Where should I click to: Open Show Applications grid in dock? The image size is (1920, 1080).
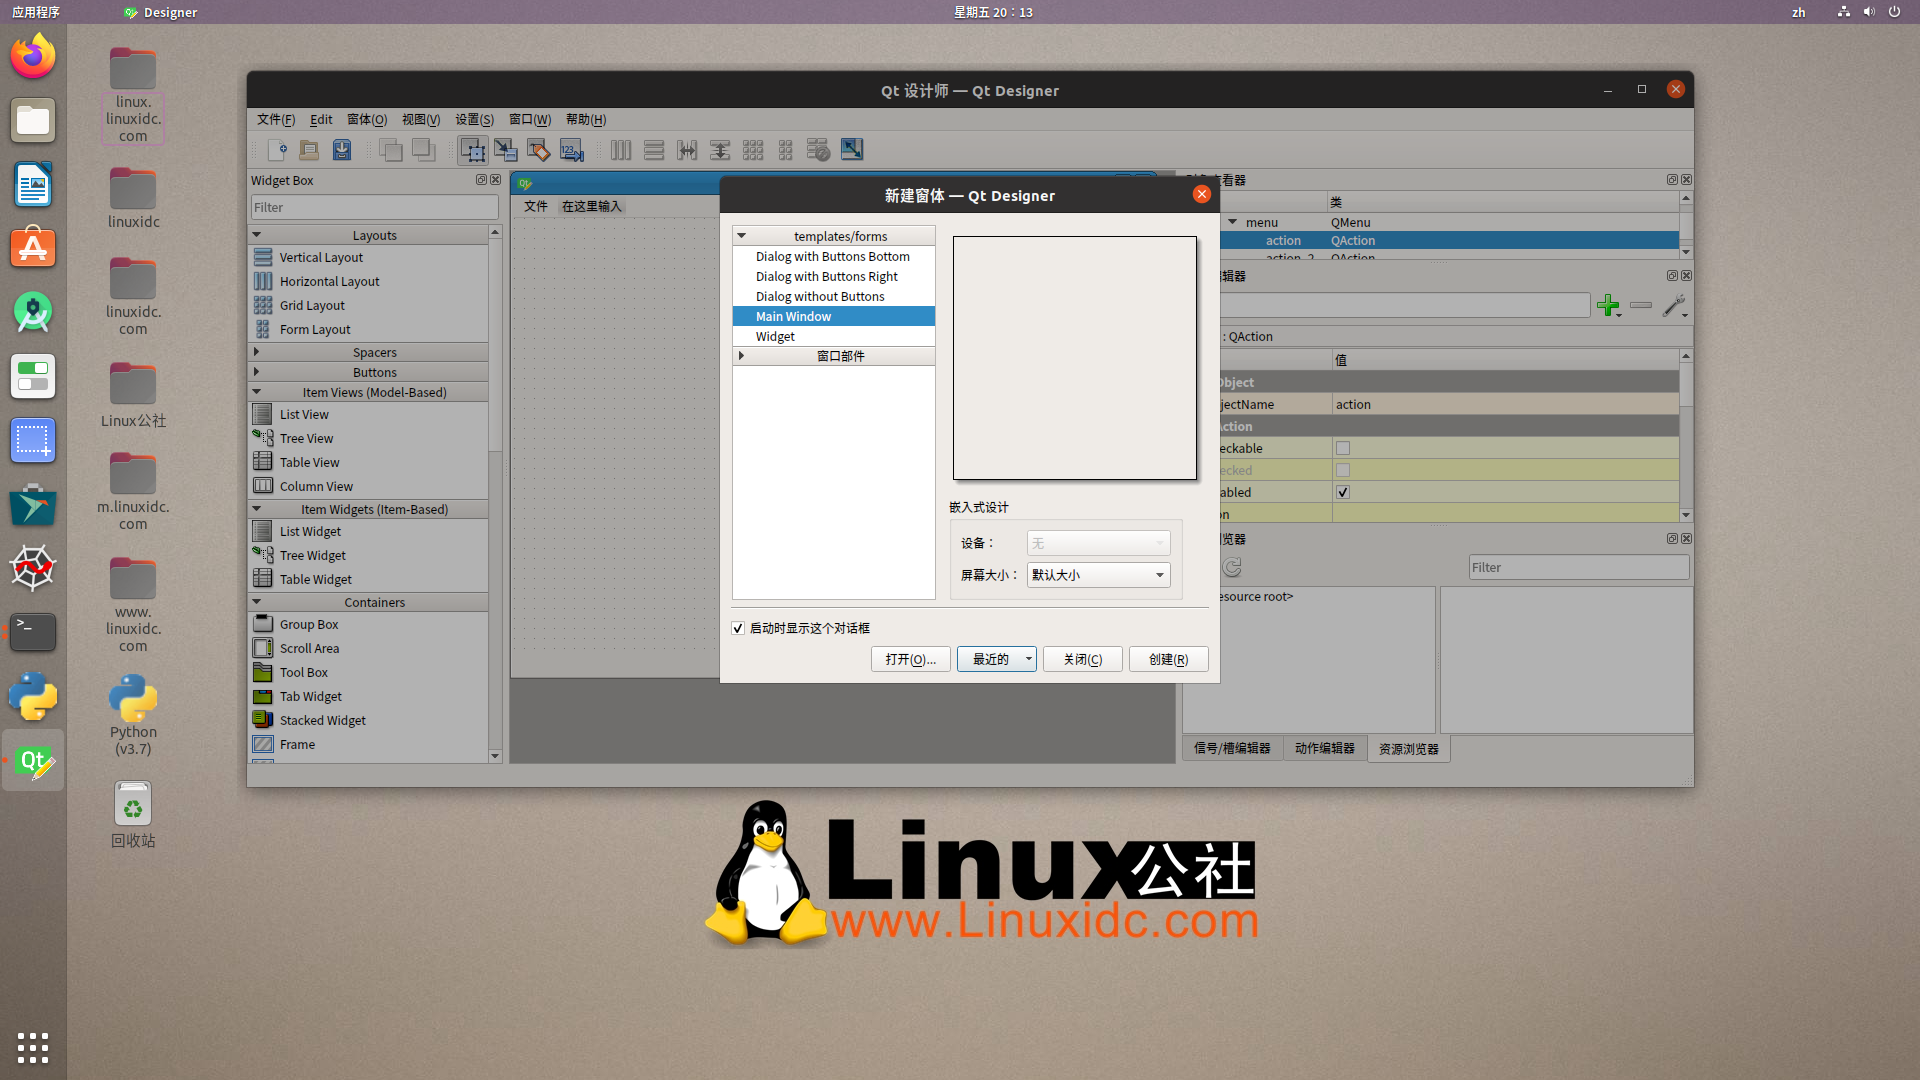pyautogui.click(x=33, y=1048)
